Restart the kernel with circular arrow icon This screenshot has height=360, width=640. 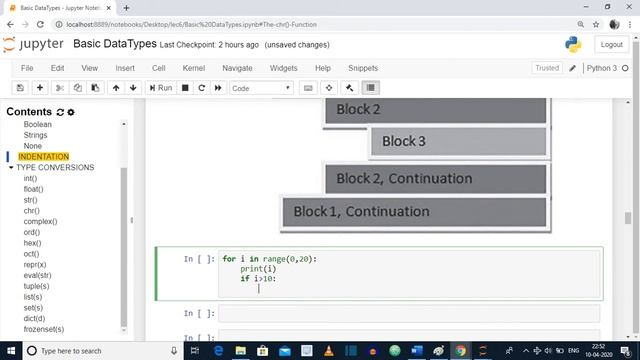[202, 88]
